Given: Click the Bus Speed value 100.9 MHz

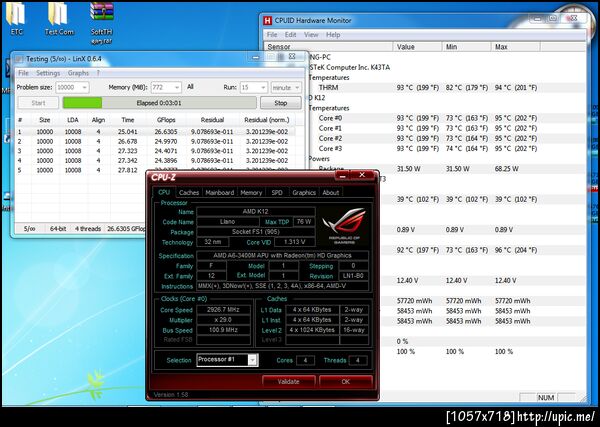Looking at the screenshot, I should tap(223, 330).
